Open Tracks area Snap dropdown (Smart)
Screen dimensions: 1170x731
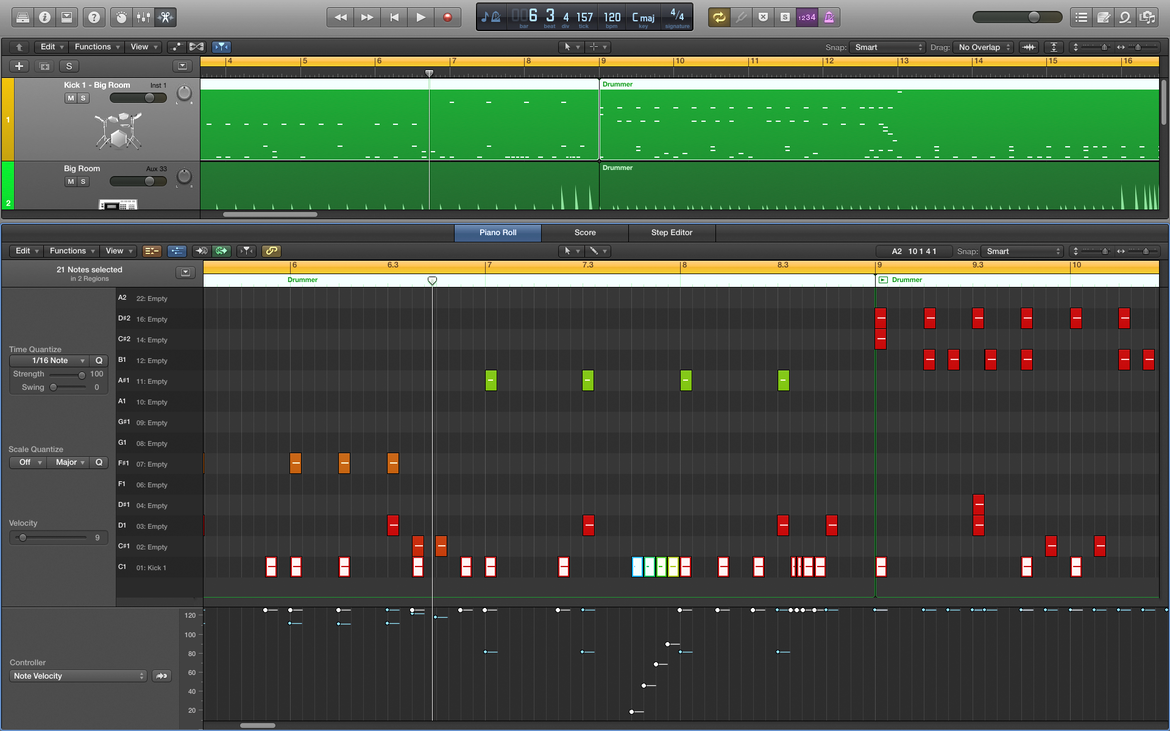tap(887, 47)
